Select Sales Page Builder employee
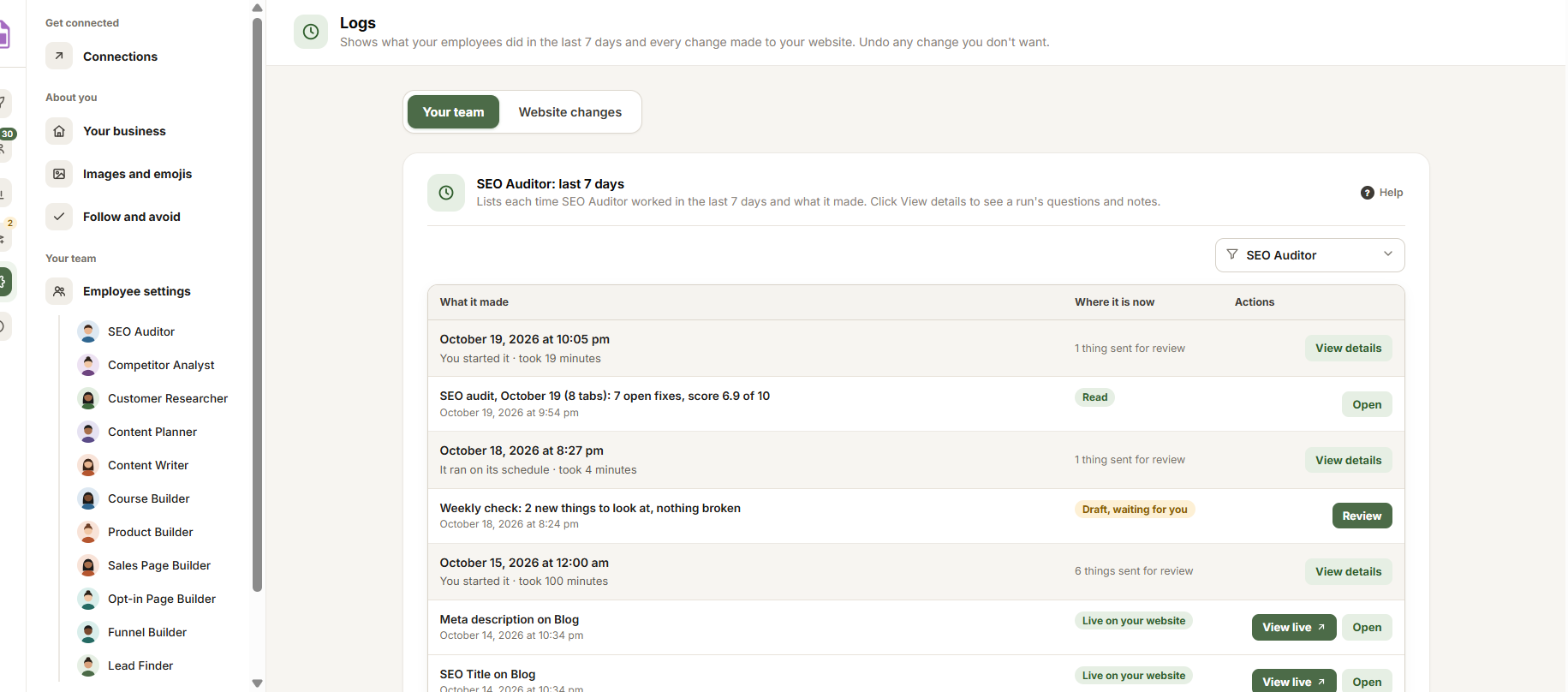This screenshot has width=1568, height=692. pos(159,565)
